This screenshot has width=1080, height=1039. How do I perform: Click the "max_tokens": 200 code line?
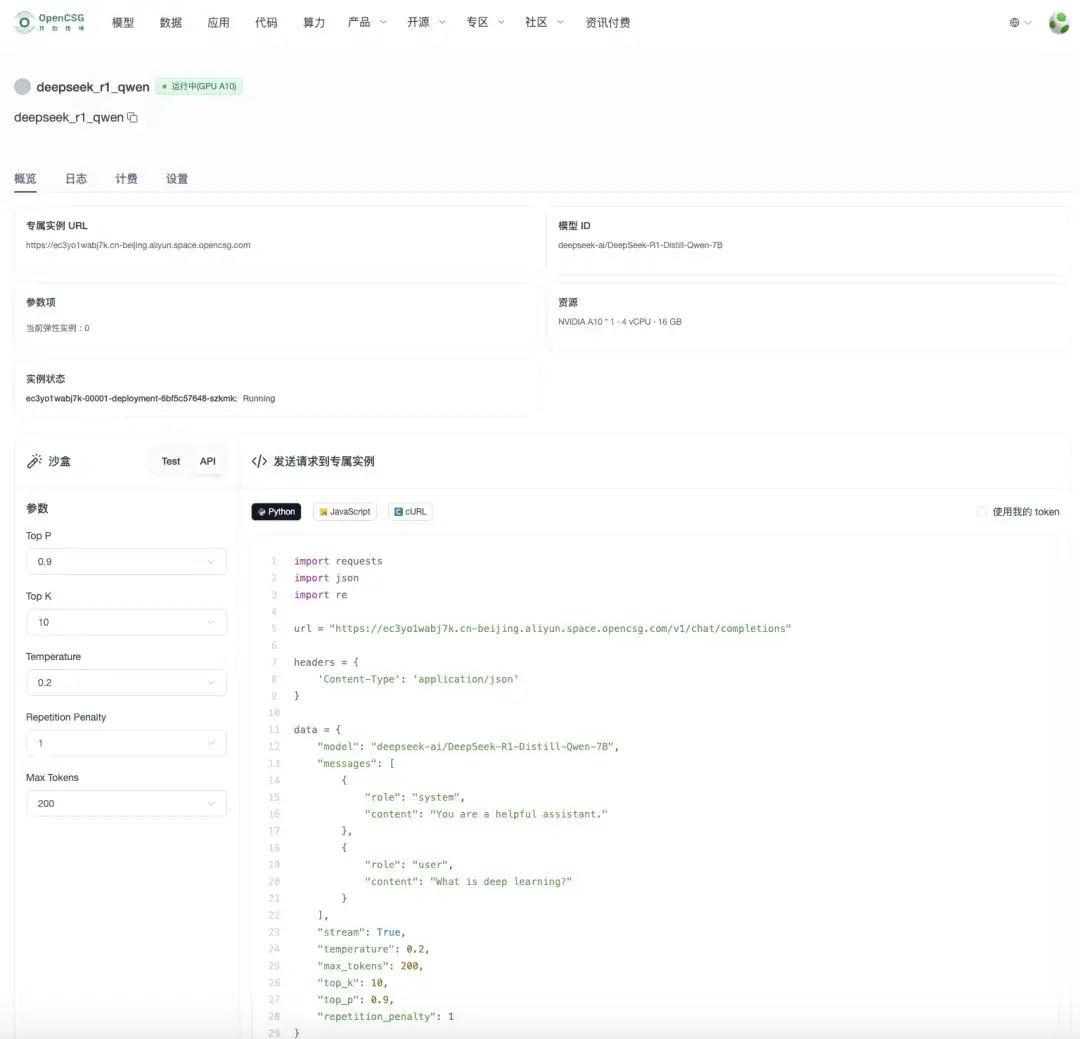point(370,966)
